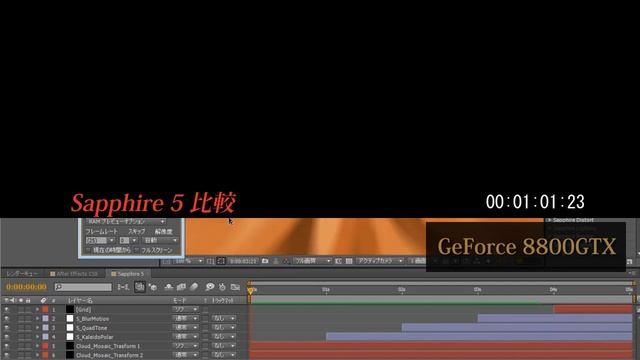Hide the [Grid] layer eye toggle

click(x=7, y=310)
